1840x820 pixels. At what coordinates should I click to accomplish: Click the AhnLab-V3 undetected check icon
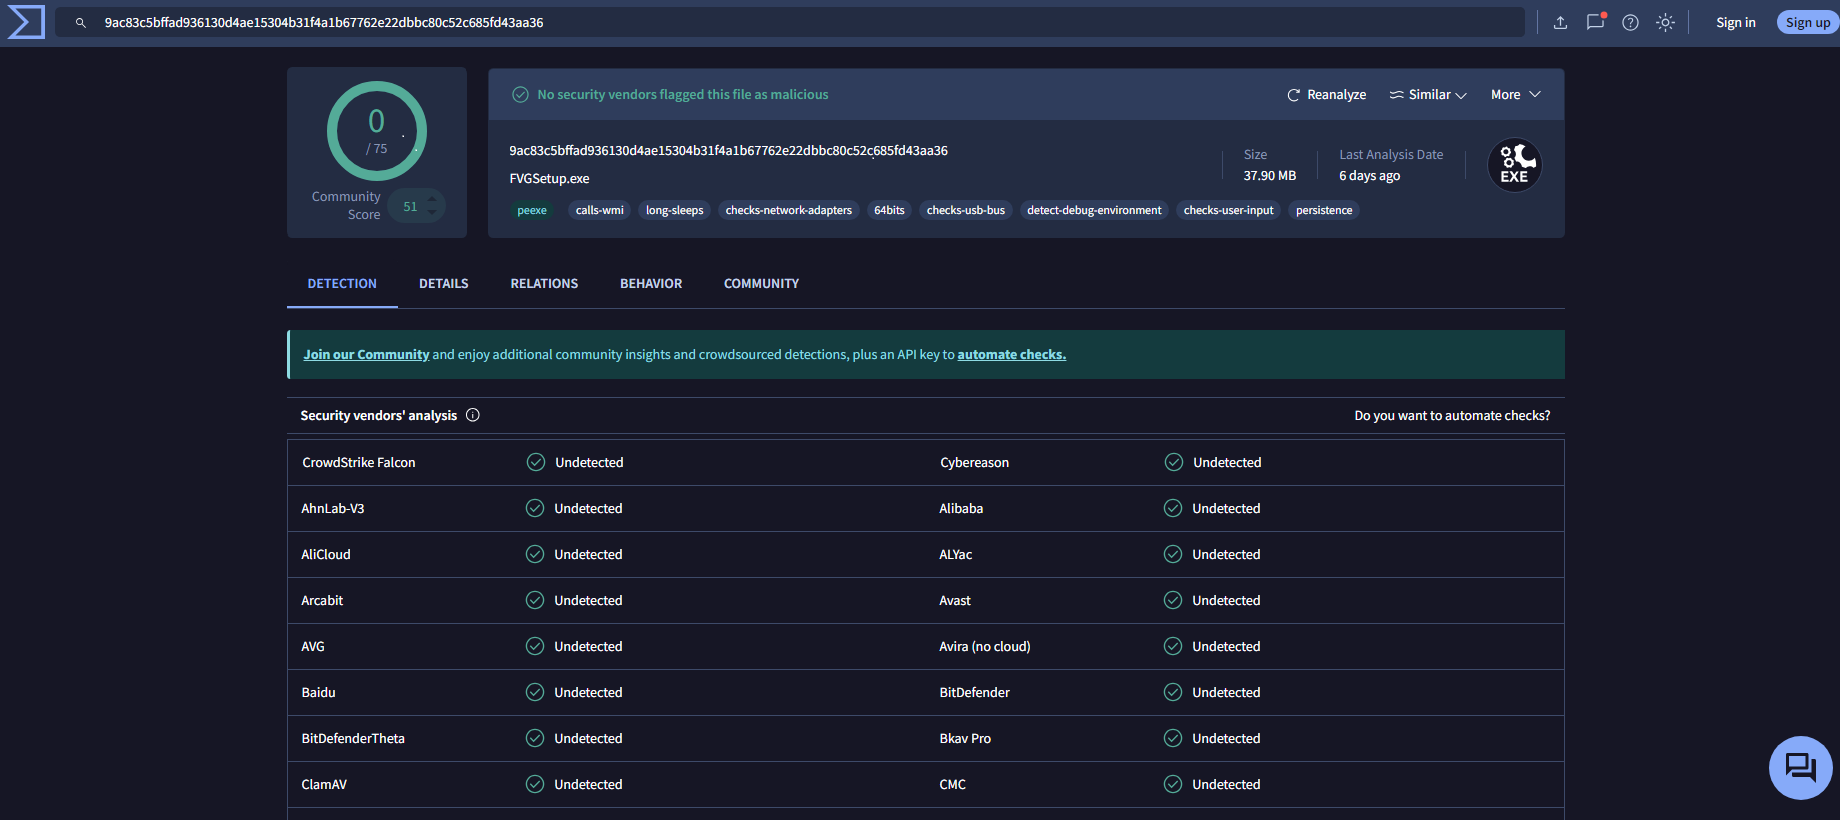click(535, 508)
